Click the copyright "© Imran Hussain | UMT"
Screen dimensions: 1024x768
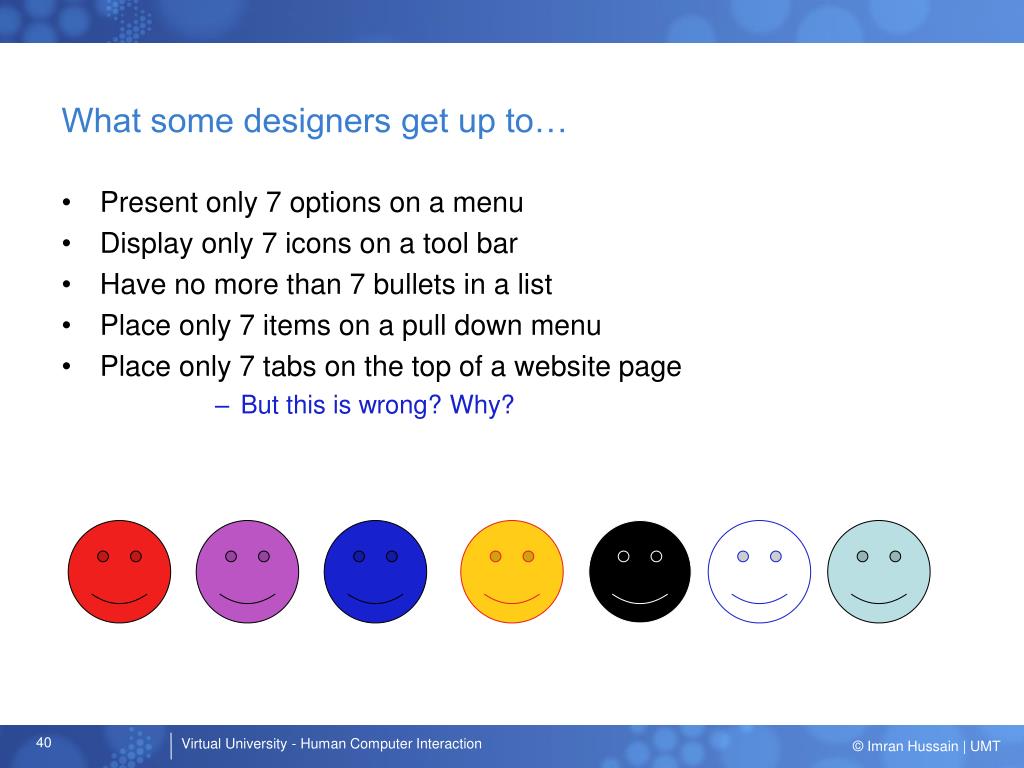926,746
